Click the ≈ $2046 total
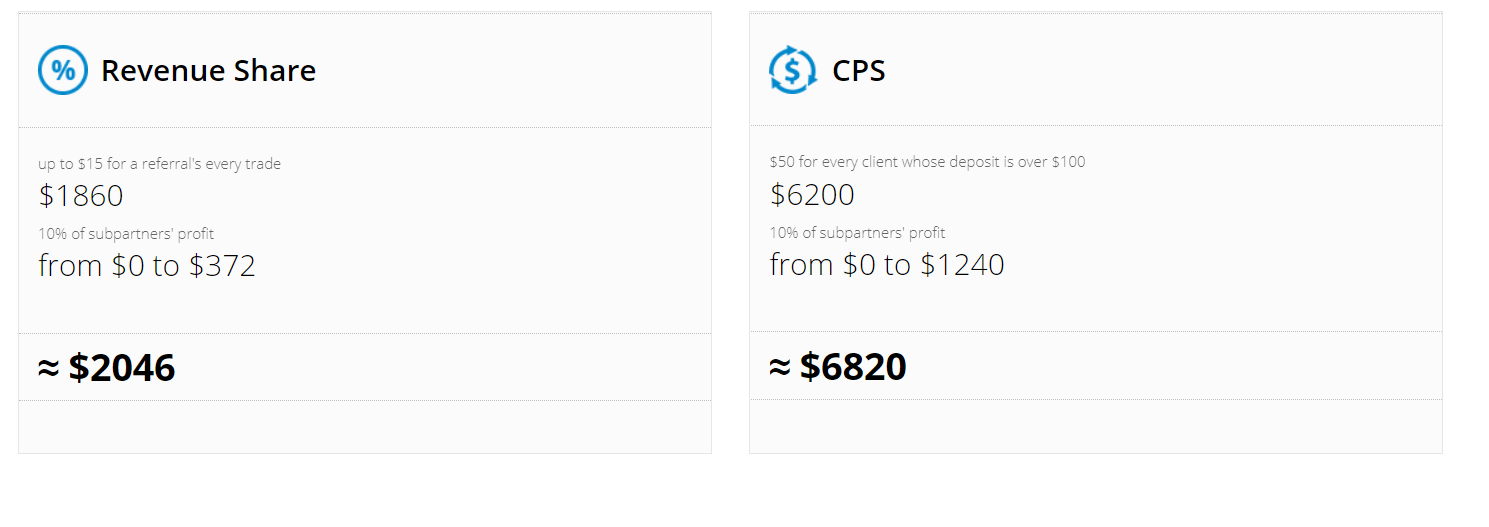1489x527 pixels. (107, 368)
